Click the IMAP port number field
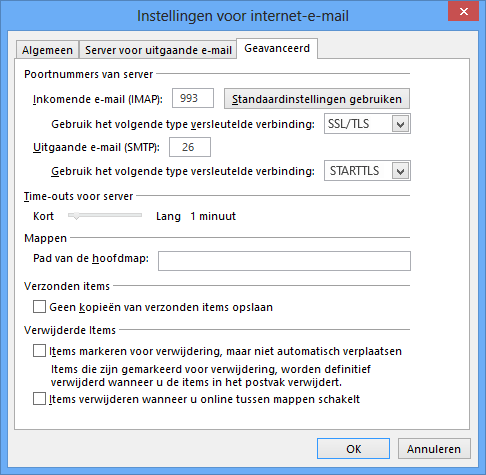 click(x=193, y=98)
